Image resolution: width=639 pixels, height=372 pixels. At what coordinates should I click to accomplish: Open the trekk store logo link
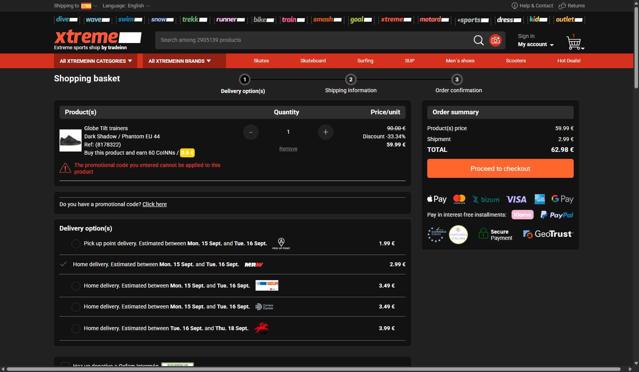coord(194,19)
